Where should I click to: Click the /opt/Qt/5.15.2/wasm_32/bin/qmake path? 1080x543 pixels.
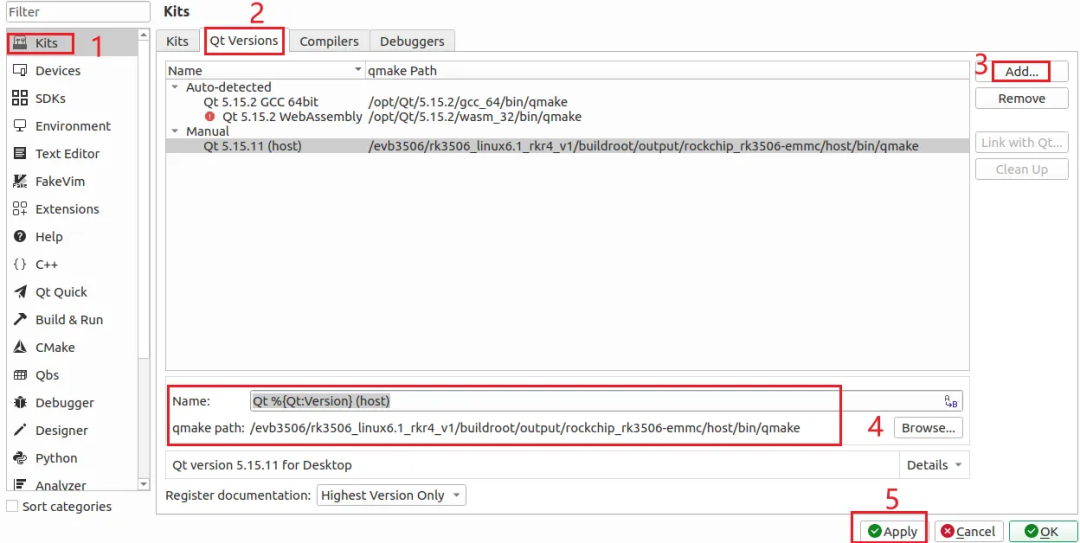click(x=475, y=116)
